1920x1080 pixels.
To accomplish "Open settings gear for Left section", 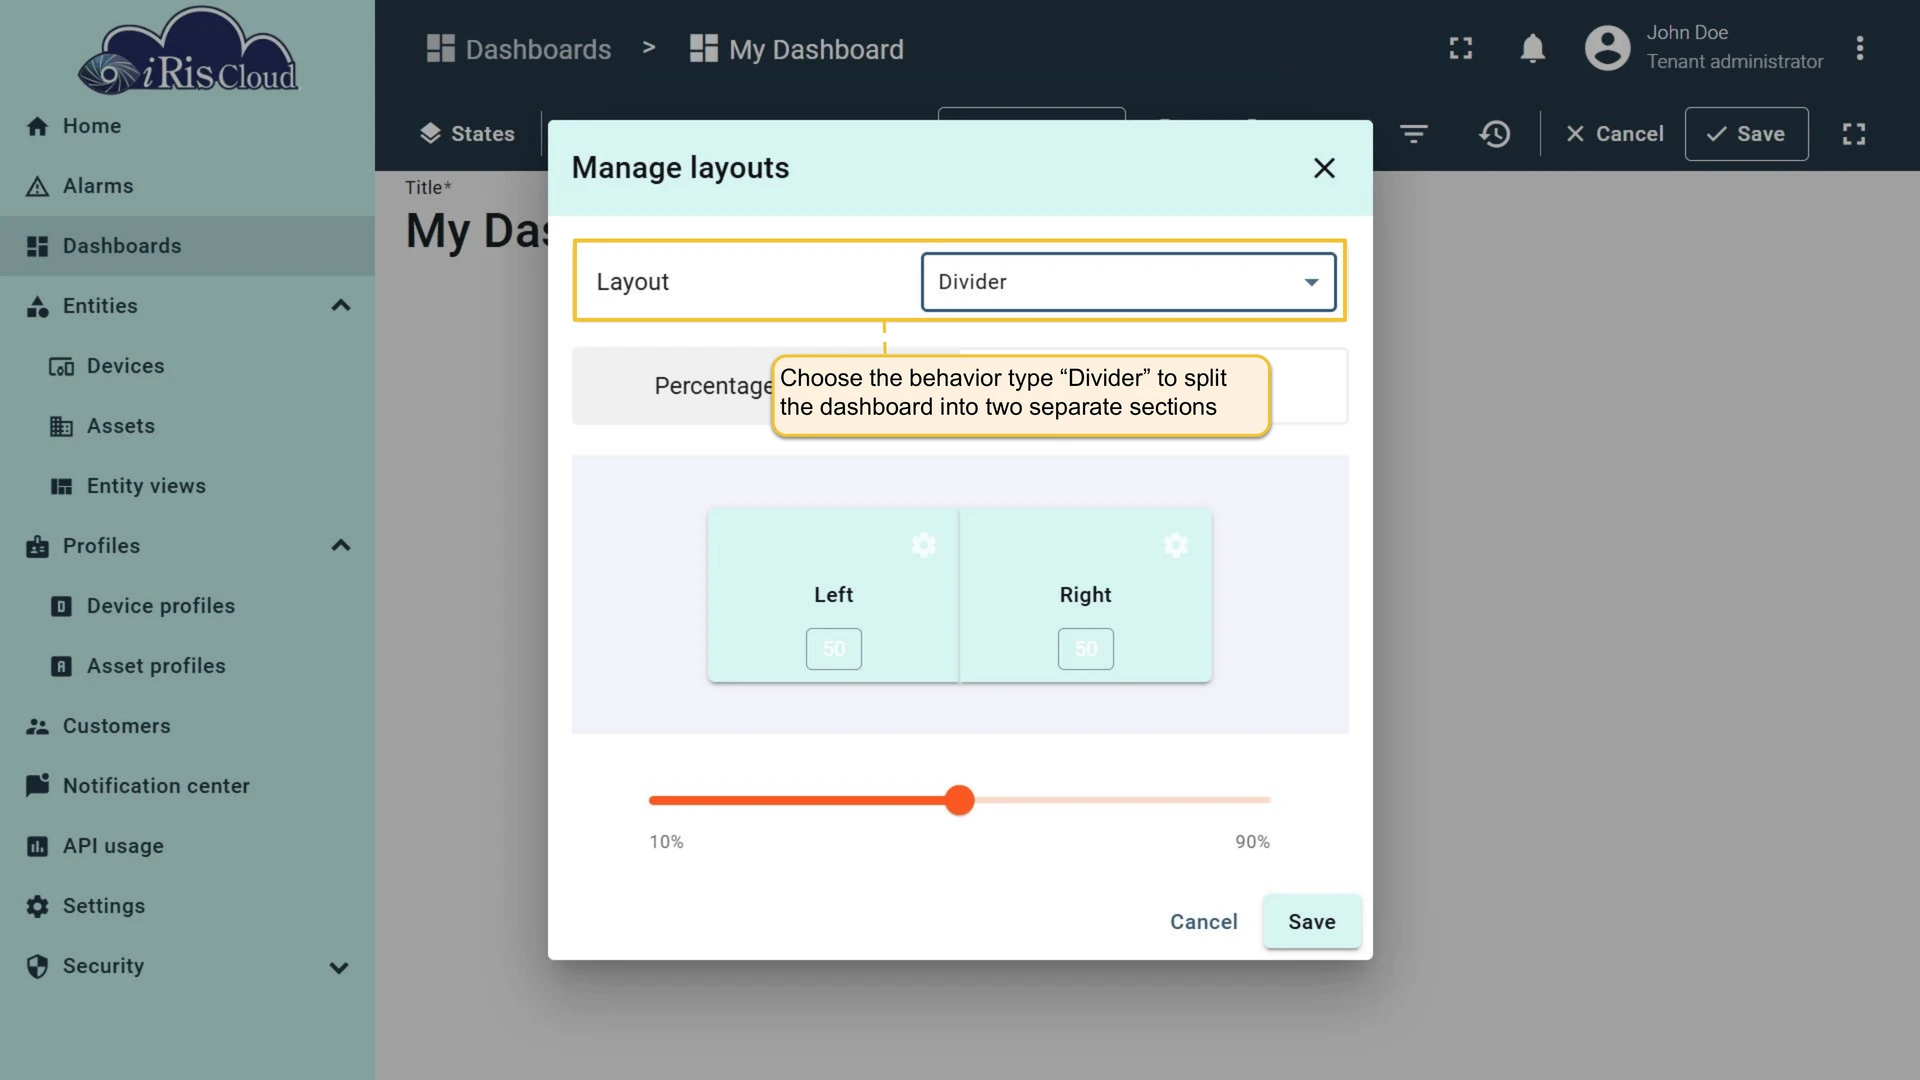I will tap(923, 545).
